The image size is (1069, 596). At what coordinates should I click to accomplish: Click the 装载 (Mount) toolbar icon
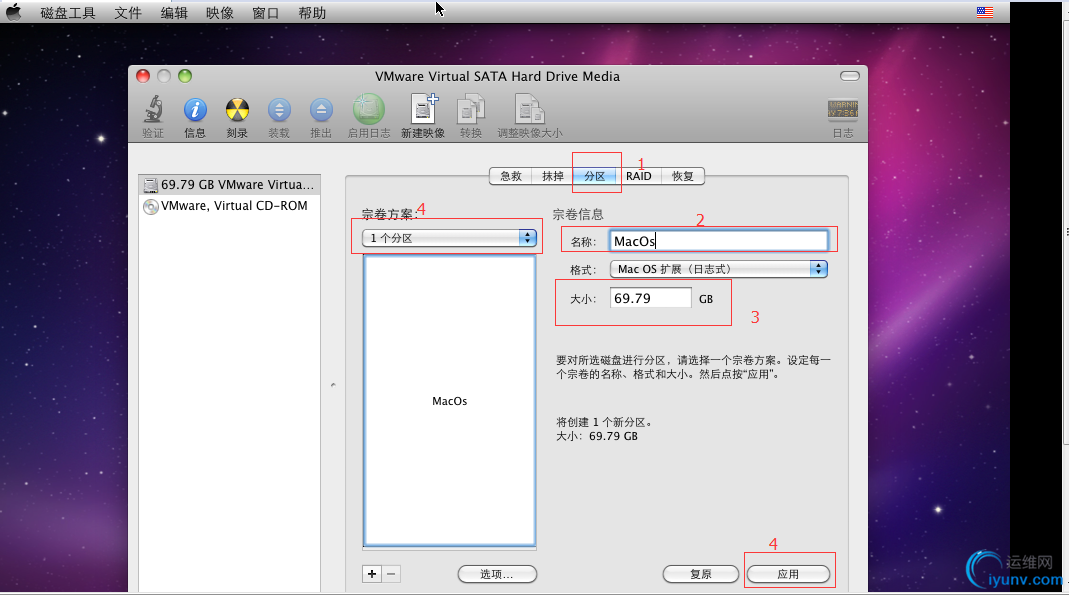tap(279, 110)
